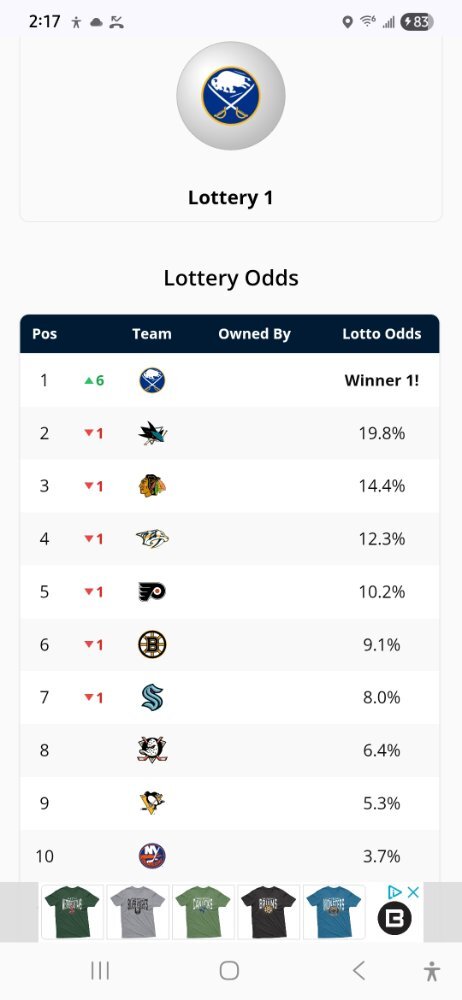
Task: Open the teal t-shirt ad thumbnail
Action: (333, 912)
